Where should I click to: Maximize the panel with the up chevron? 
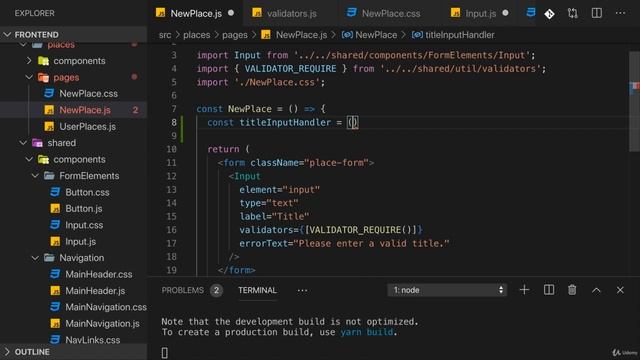coord(596,290)
